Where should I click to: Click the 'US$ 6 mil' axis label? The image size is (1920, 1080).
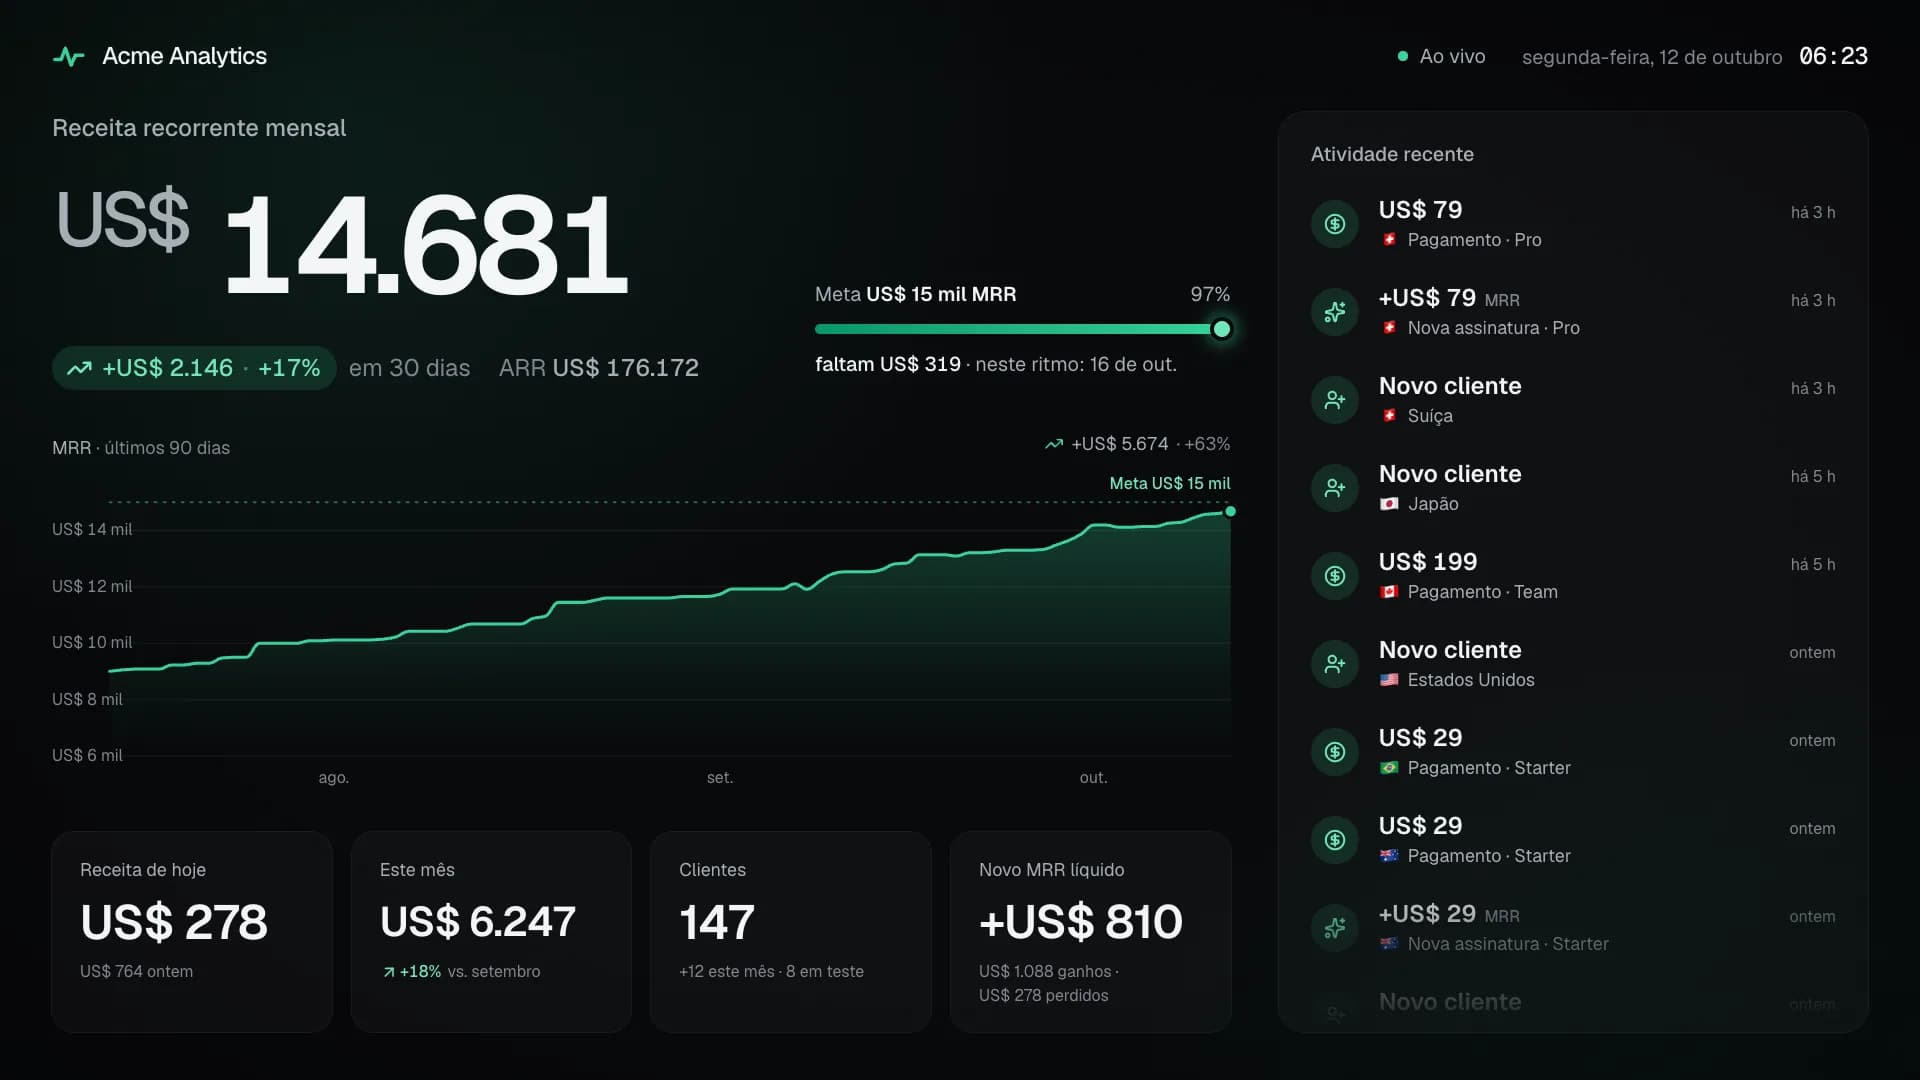tap(87, 755)
